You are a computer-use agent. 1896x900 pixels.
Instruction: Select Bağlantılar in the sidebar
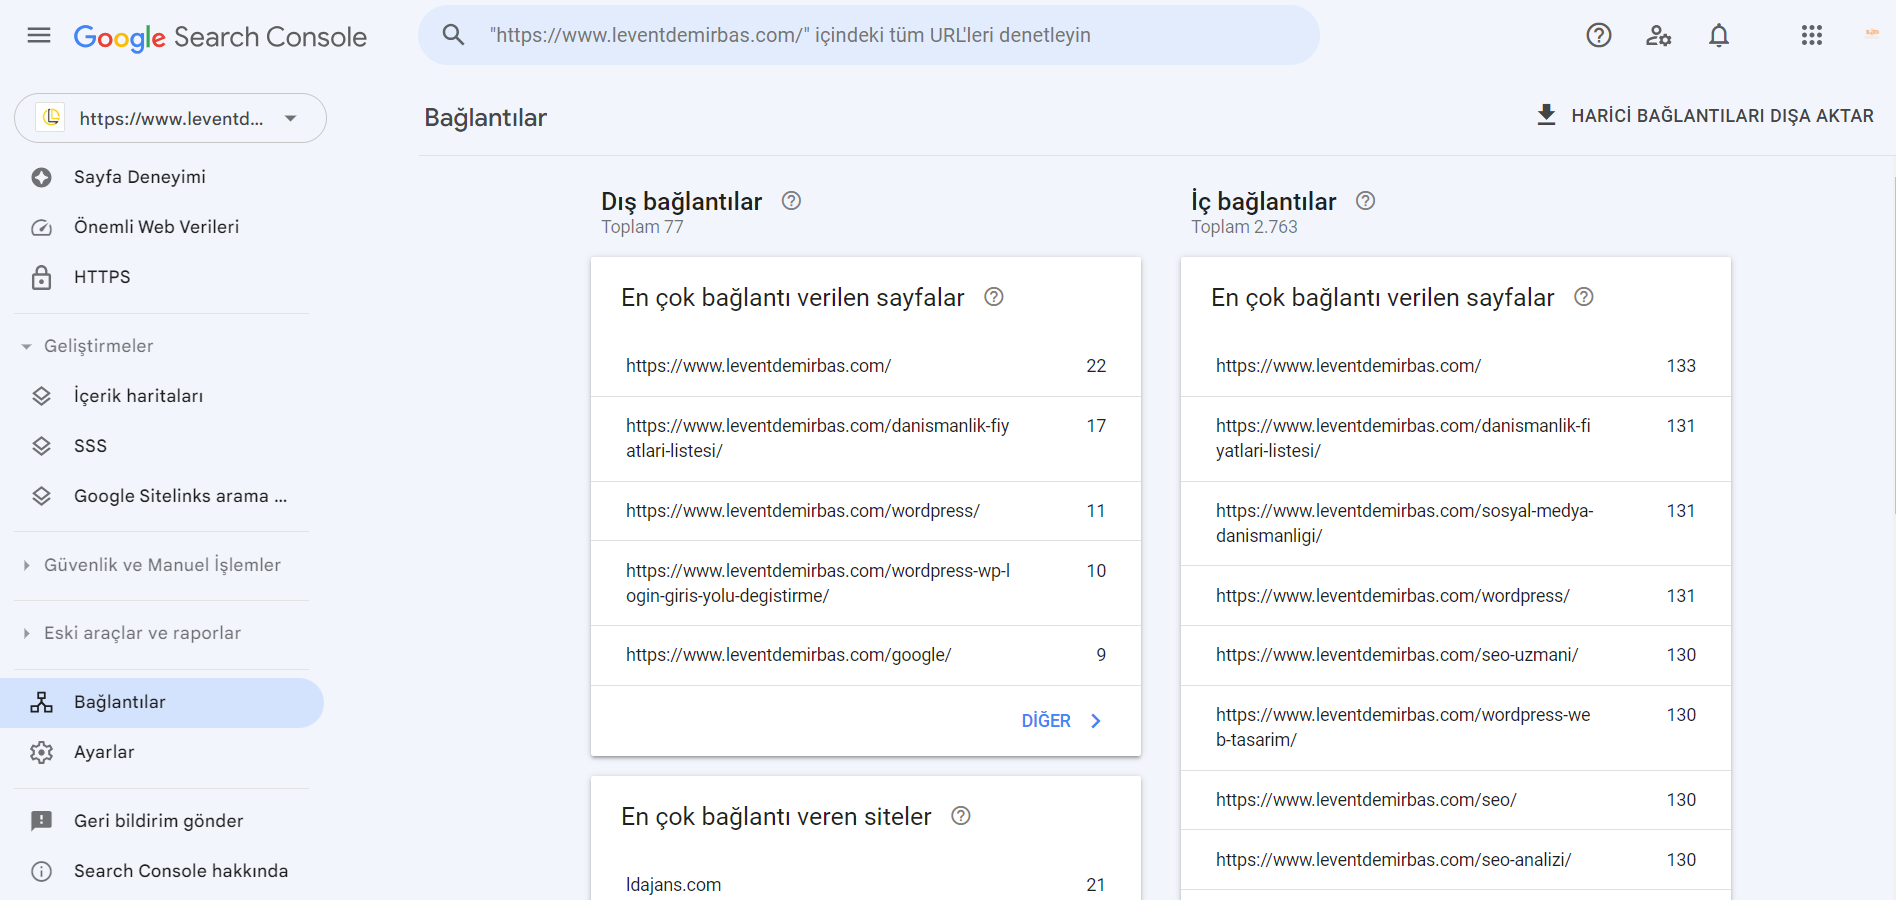click(162, 702)
